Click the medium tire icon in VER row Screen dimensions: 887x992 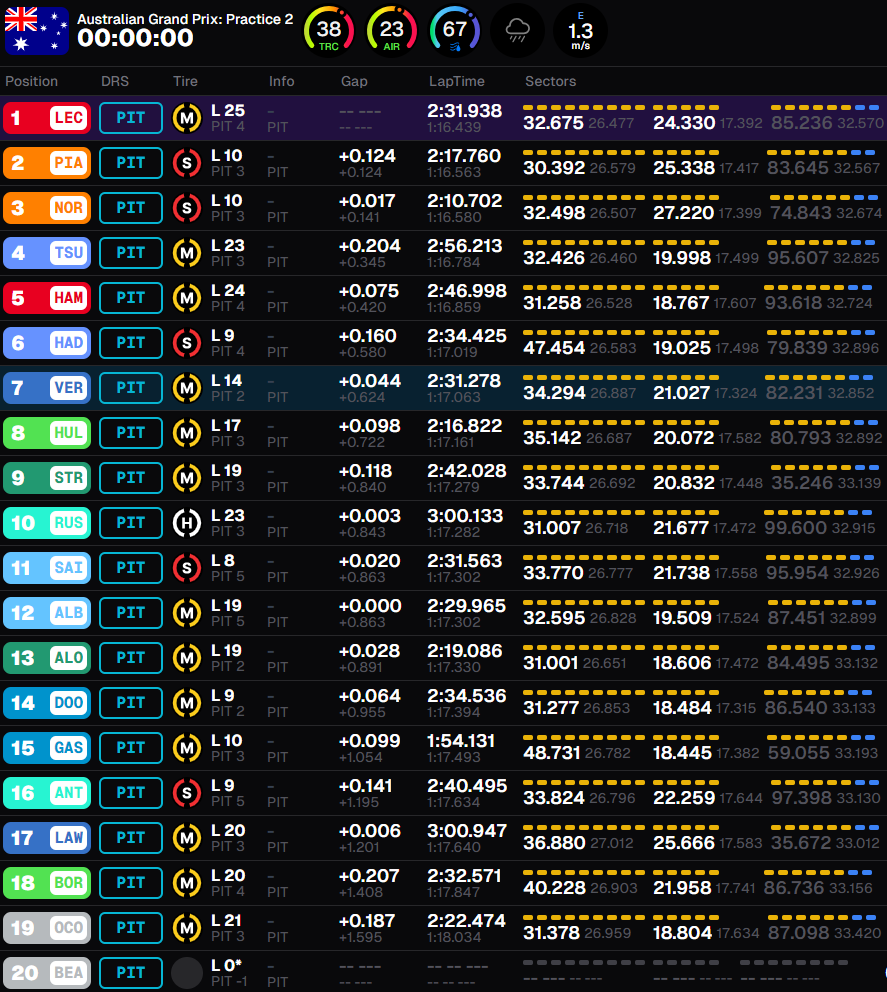(187, 388)
